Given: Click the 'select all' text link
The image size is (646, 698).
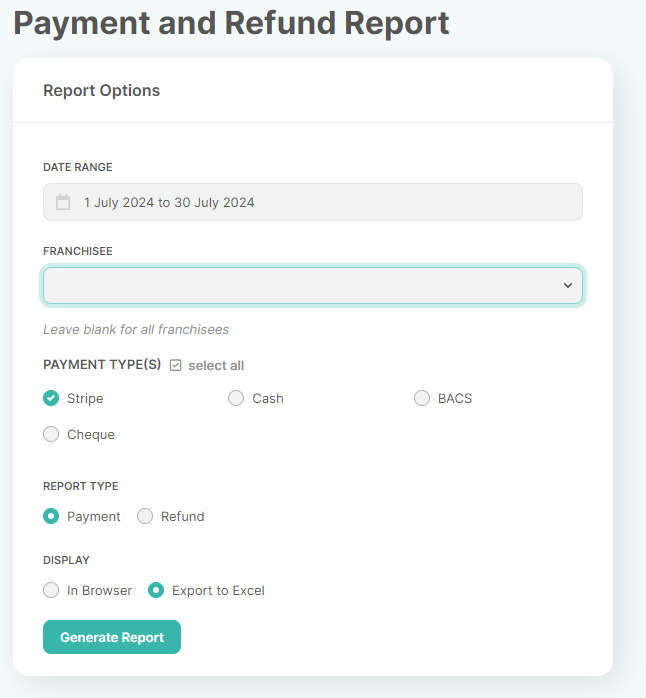Looking at the screenshot, I should click(x=216, y=365).
